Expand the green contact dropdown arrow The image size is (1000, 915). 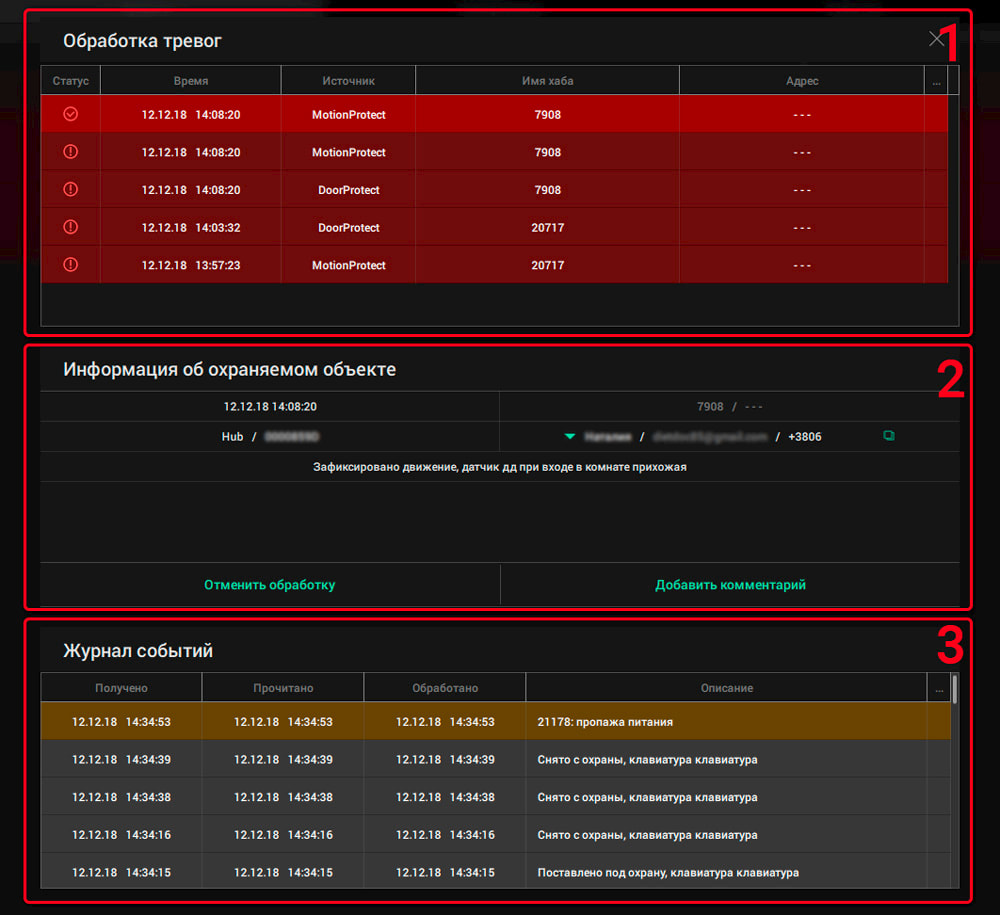[x=570, y=436]
